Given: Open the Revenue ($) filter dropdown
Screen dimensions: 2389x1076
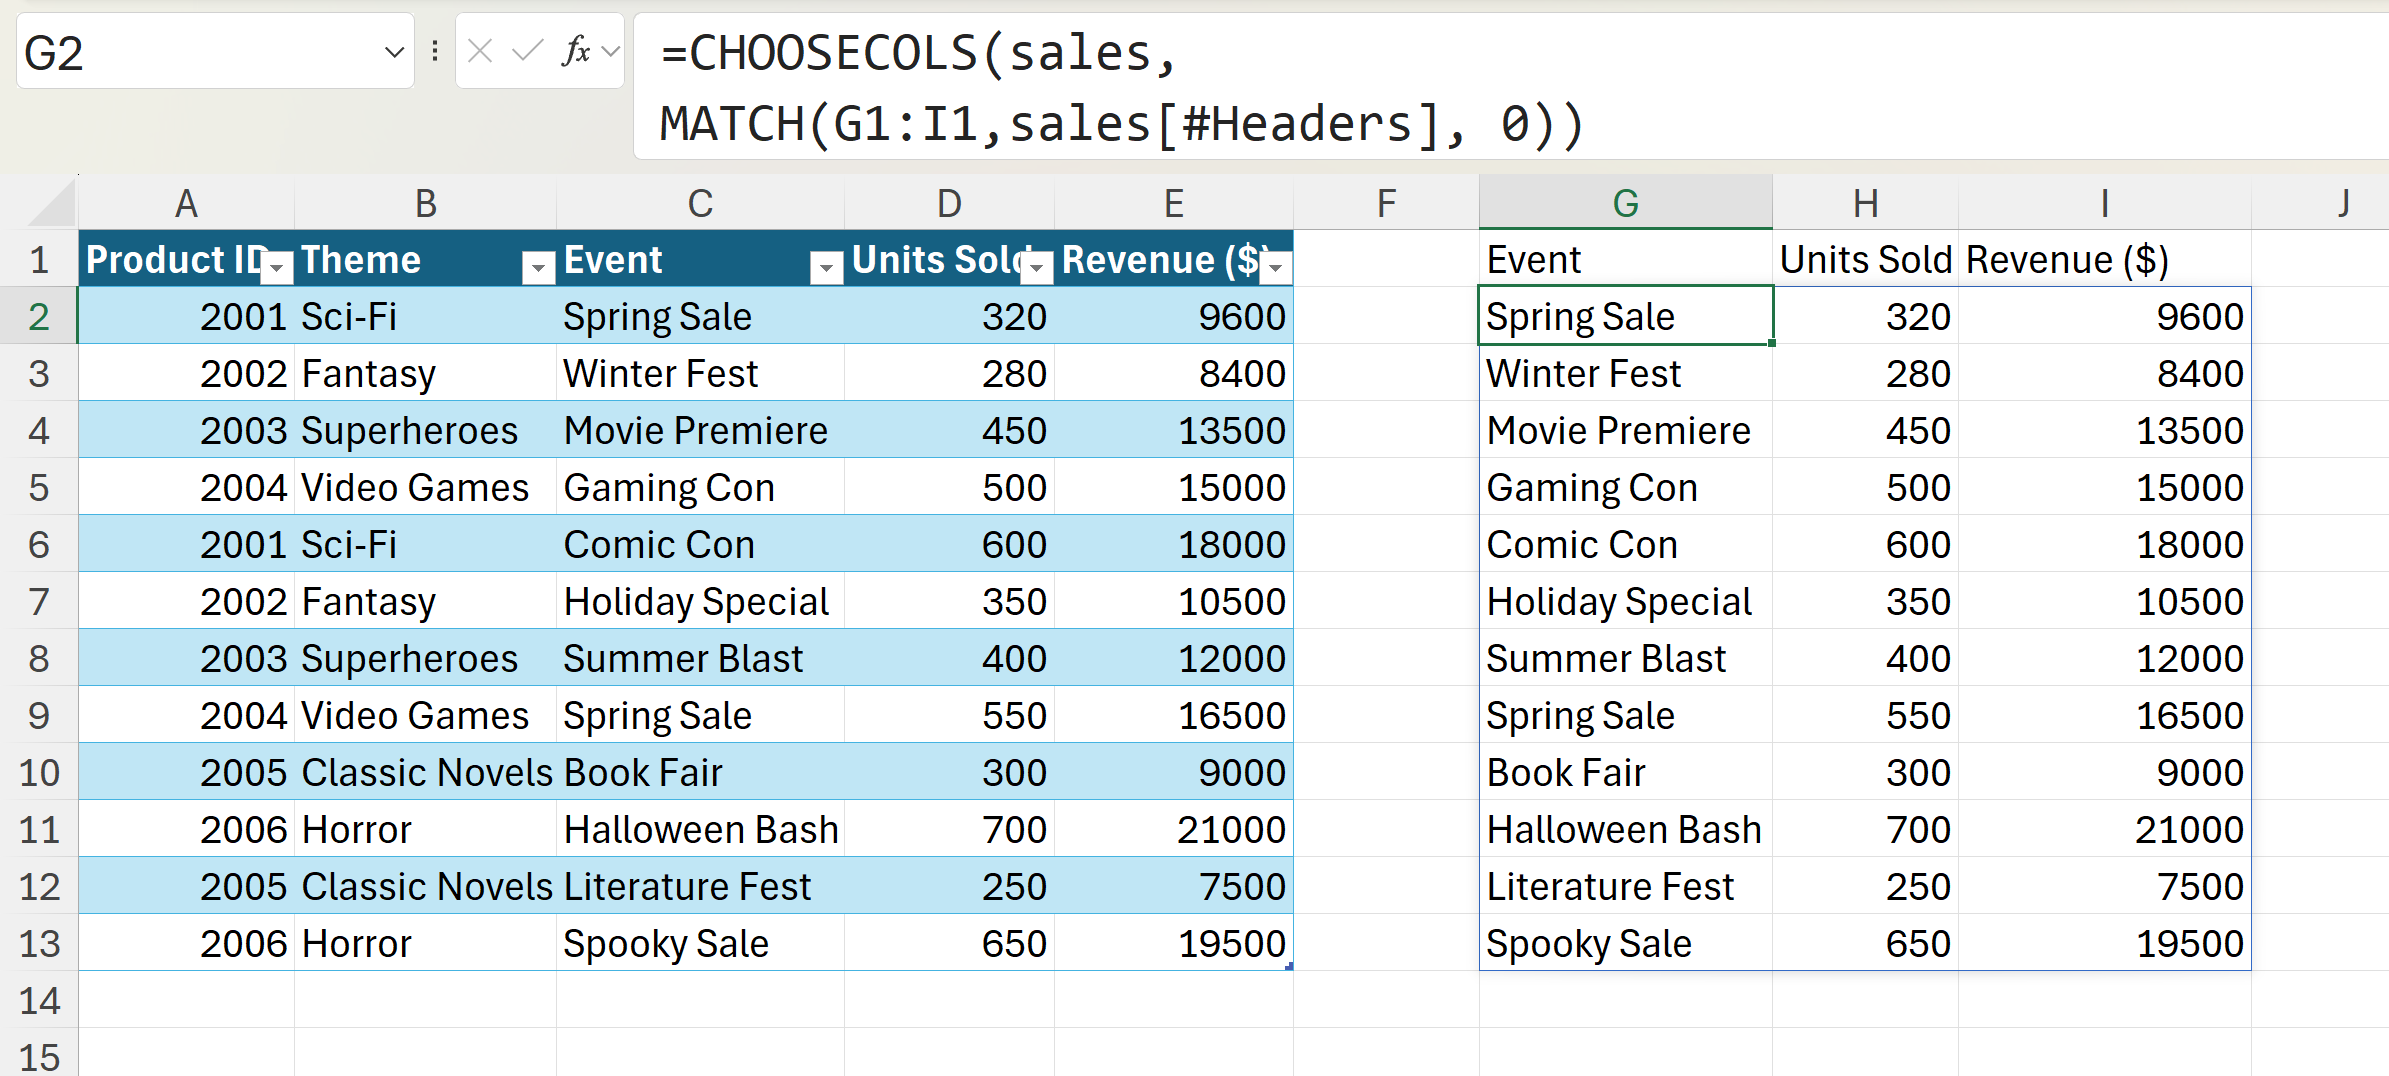Looking at the screenshot, I should click(x=1276, y=266).
